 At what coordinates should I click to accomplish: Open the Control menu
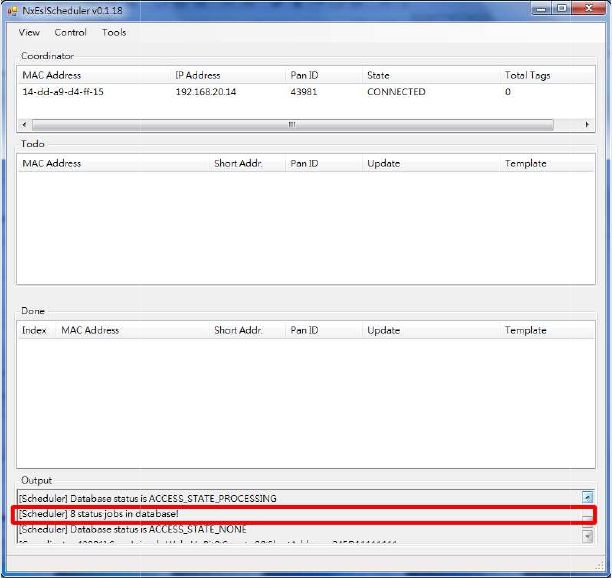(70, 32)
